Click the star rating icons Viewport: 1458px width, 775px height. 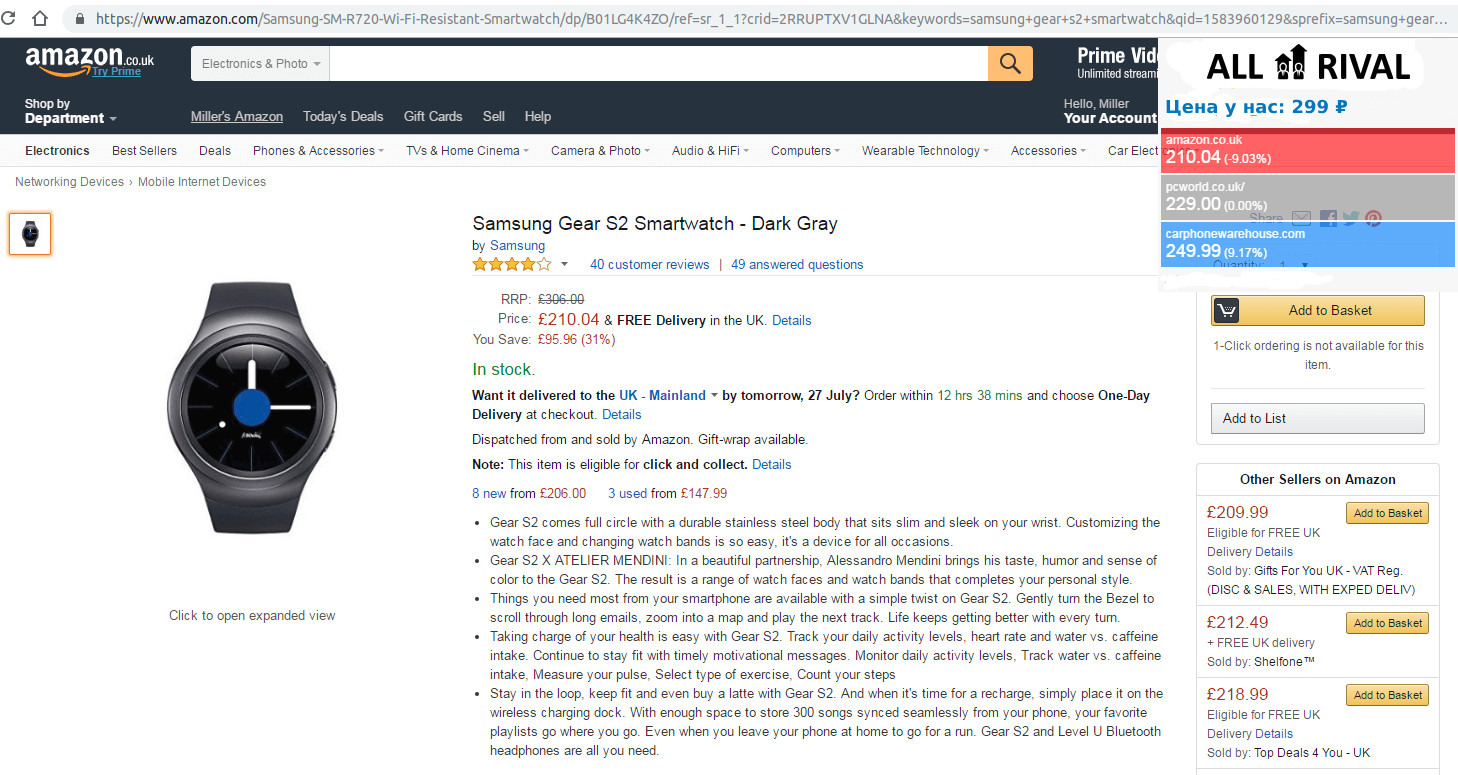(511, 265)
